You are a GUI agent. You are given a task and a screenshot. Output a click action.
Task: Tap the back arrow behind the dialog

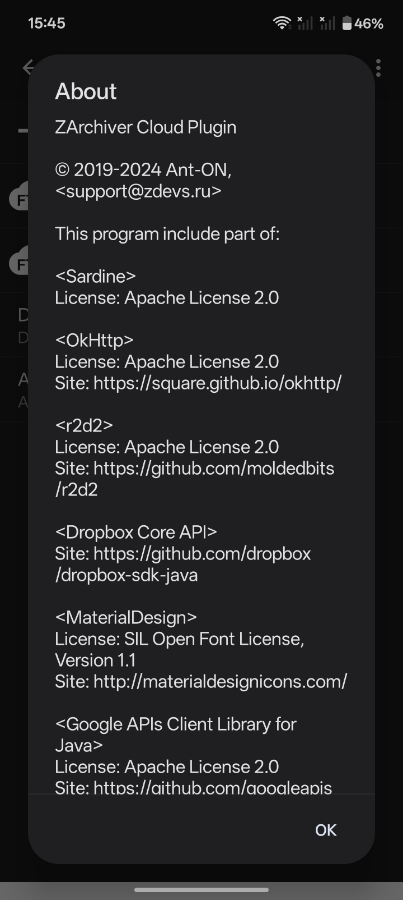coord(26,68)
